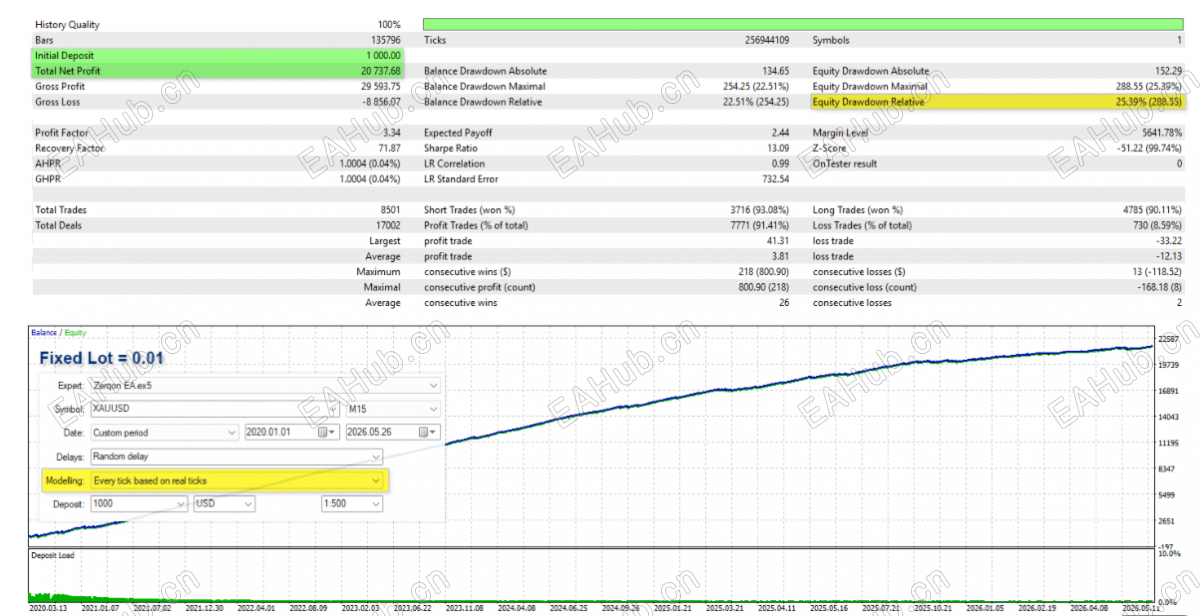Viewport: 1200px width, 616px height.
Task: Select the Profit Factor value 3.34
Action: pyautogui.click(x=391, y=133)
